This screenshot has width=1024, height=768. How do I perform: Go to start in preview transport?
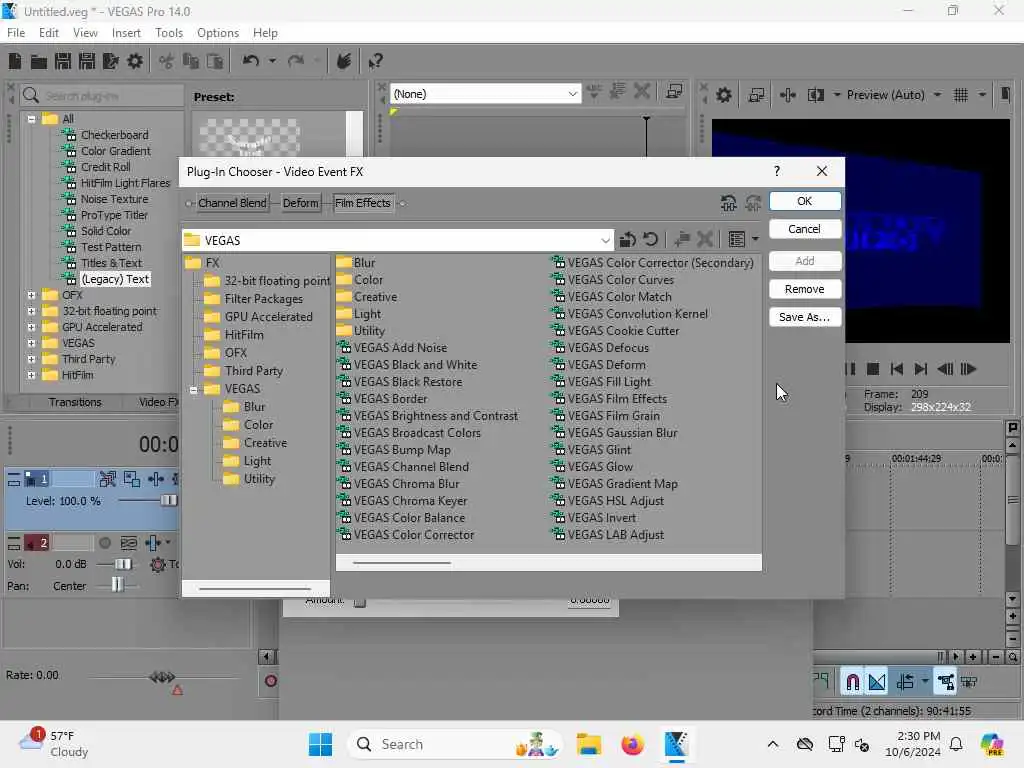[x=897, y=369]
